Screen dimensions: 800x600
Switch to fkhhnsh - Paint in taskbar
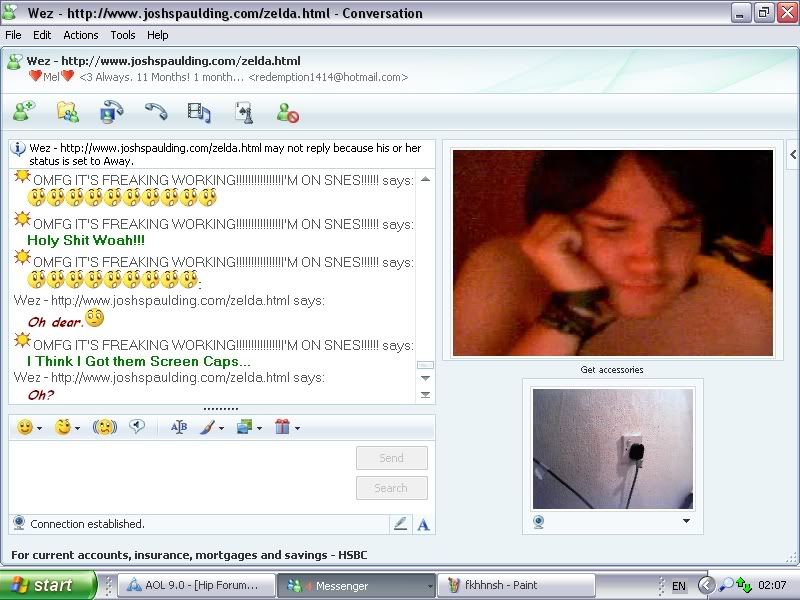coord(516,586)
